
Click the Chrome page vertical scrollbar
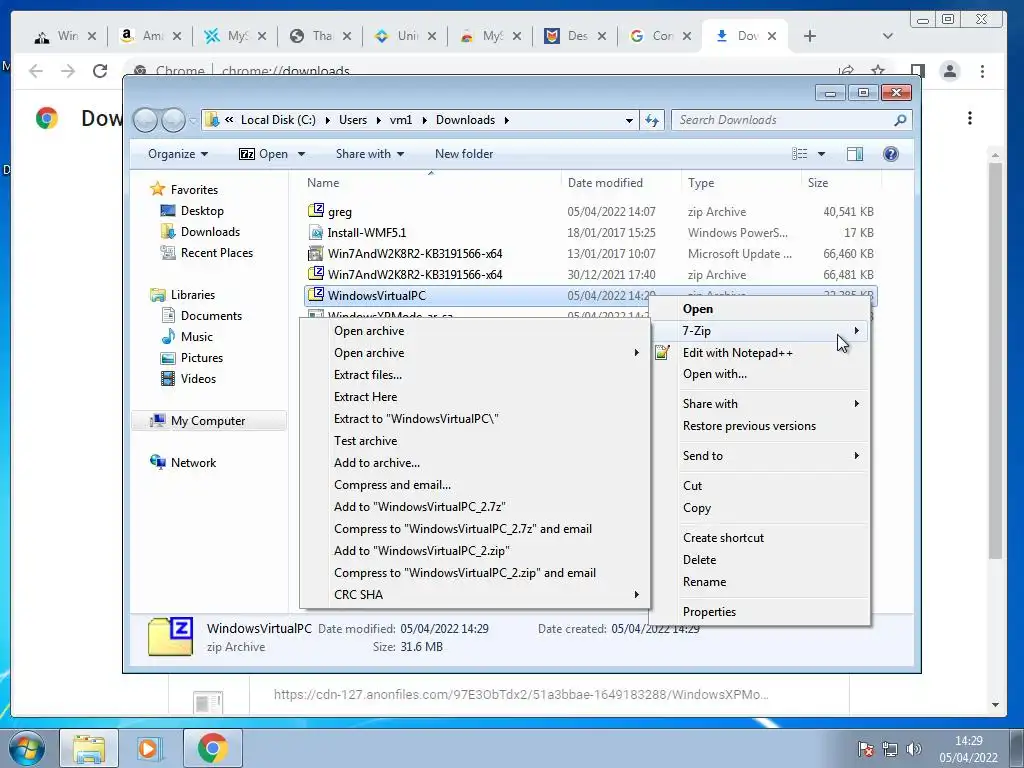(x=995, y=360)
